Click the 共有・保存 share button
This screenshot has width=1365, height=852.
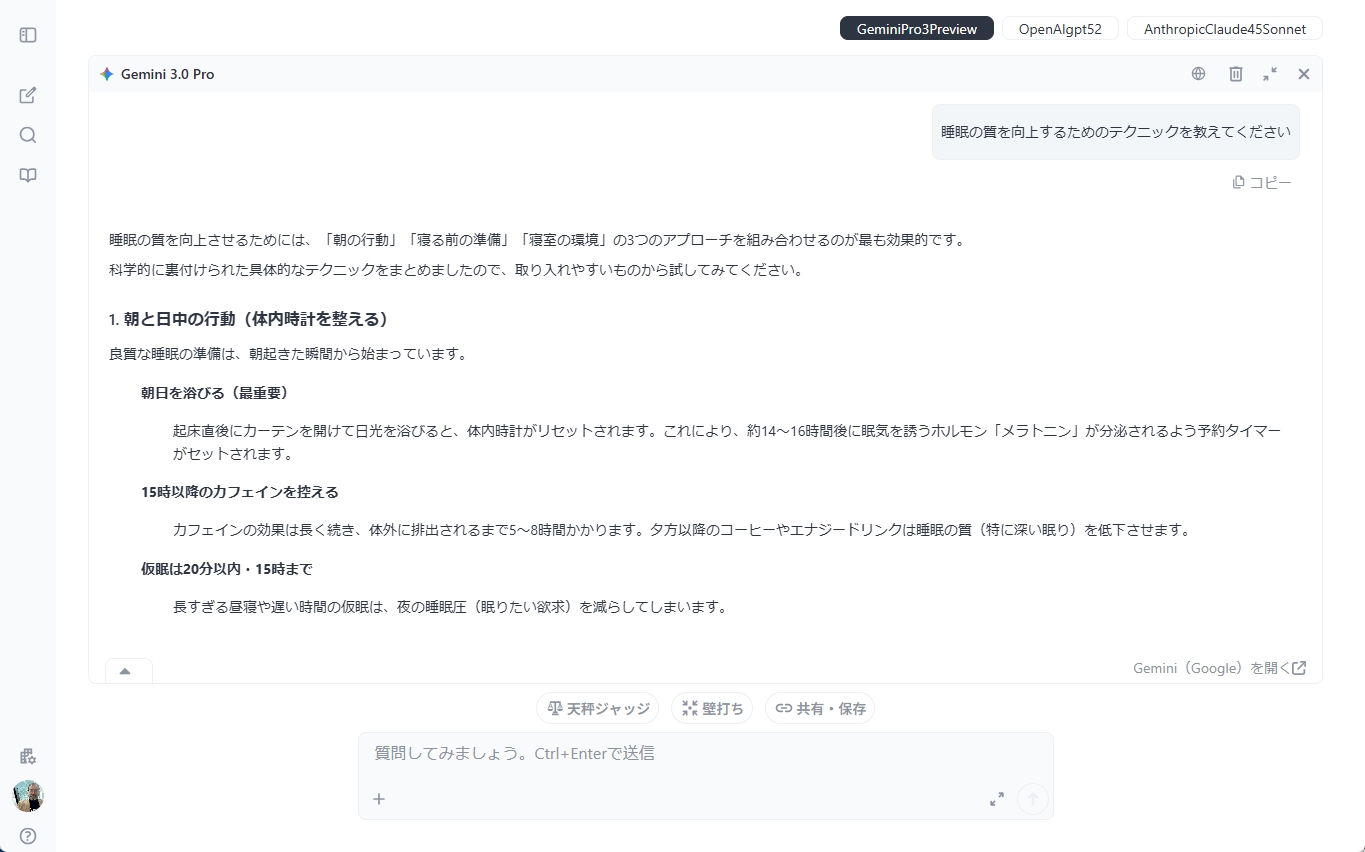point(820,708)
